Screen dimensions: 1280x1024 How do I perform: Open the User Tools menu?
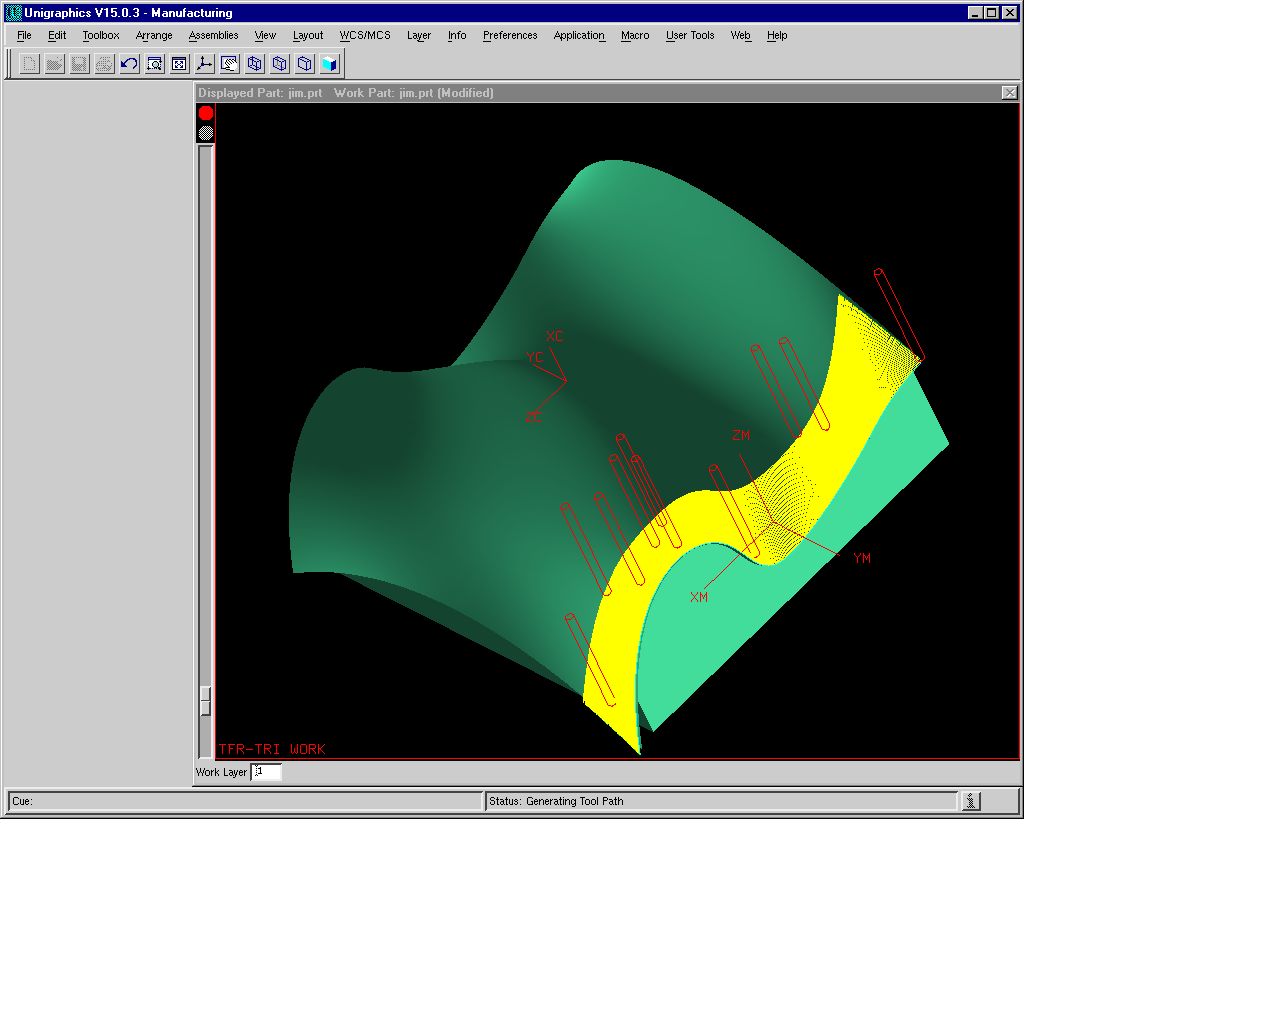(x=690, y=35)
